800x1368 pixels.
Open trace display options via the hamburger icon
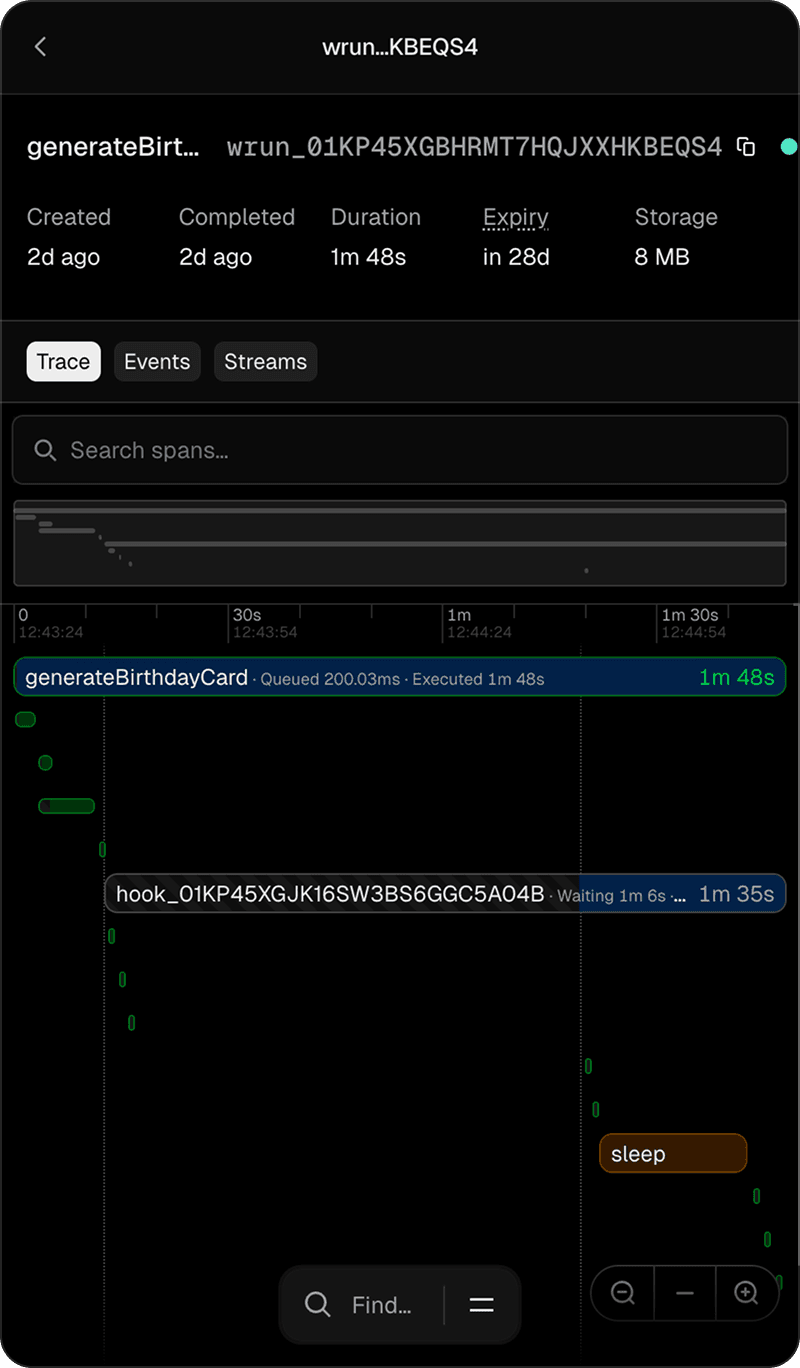[x=481, y=1304]
